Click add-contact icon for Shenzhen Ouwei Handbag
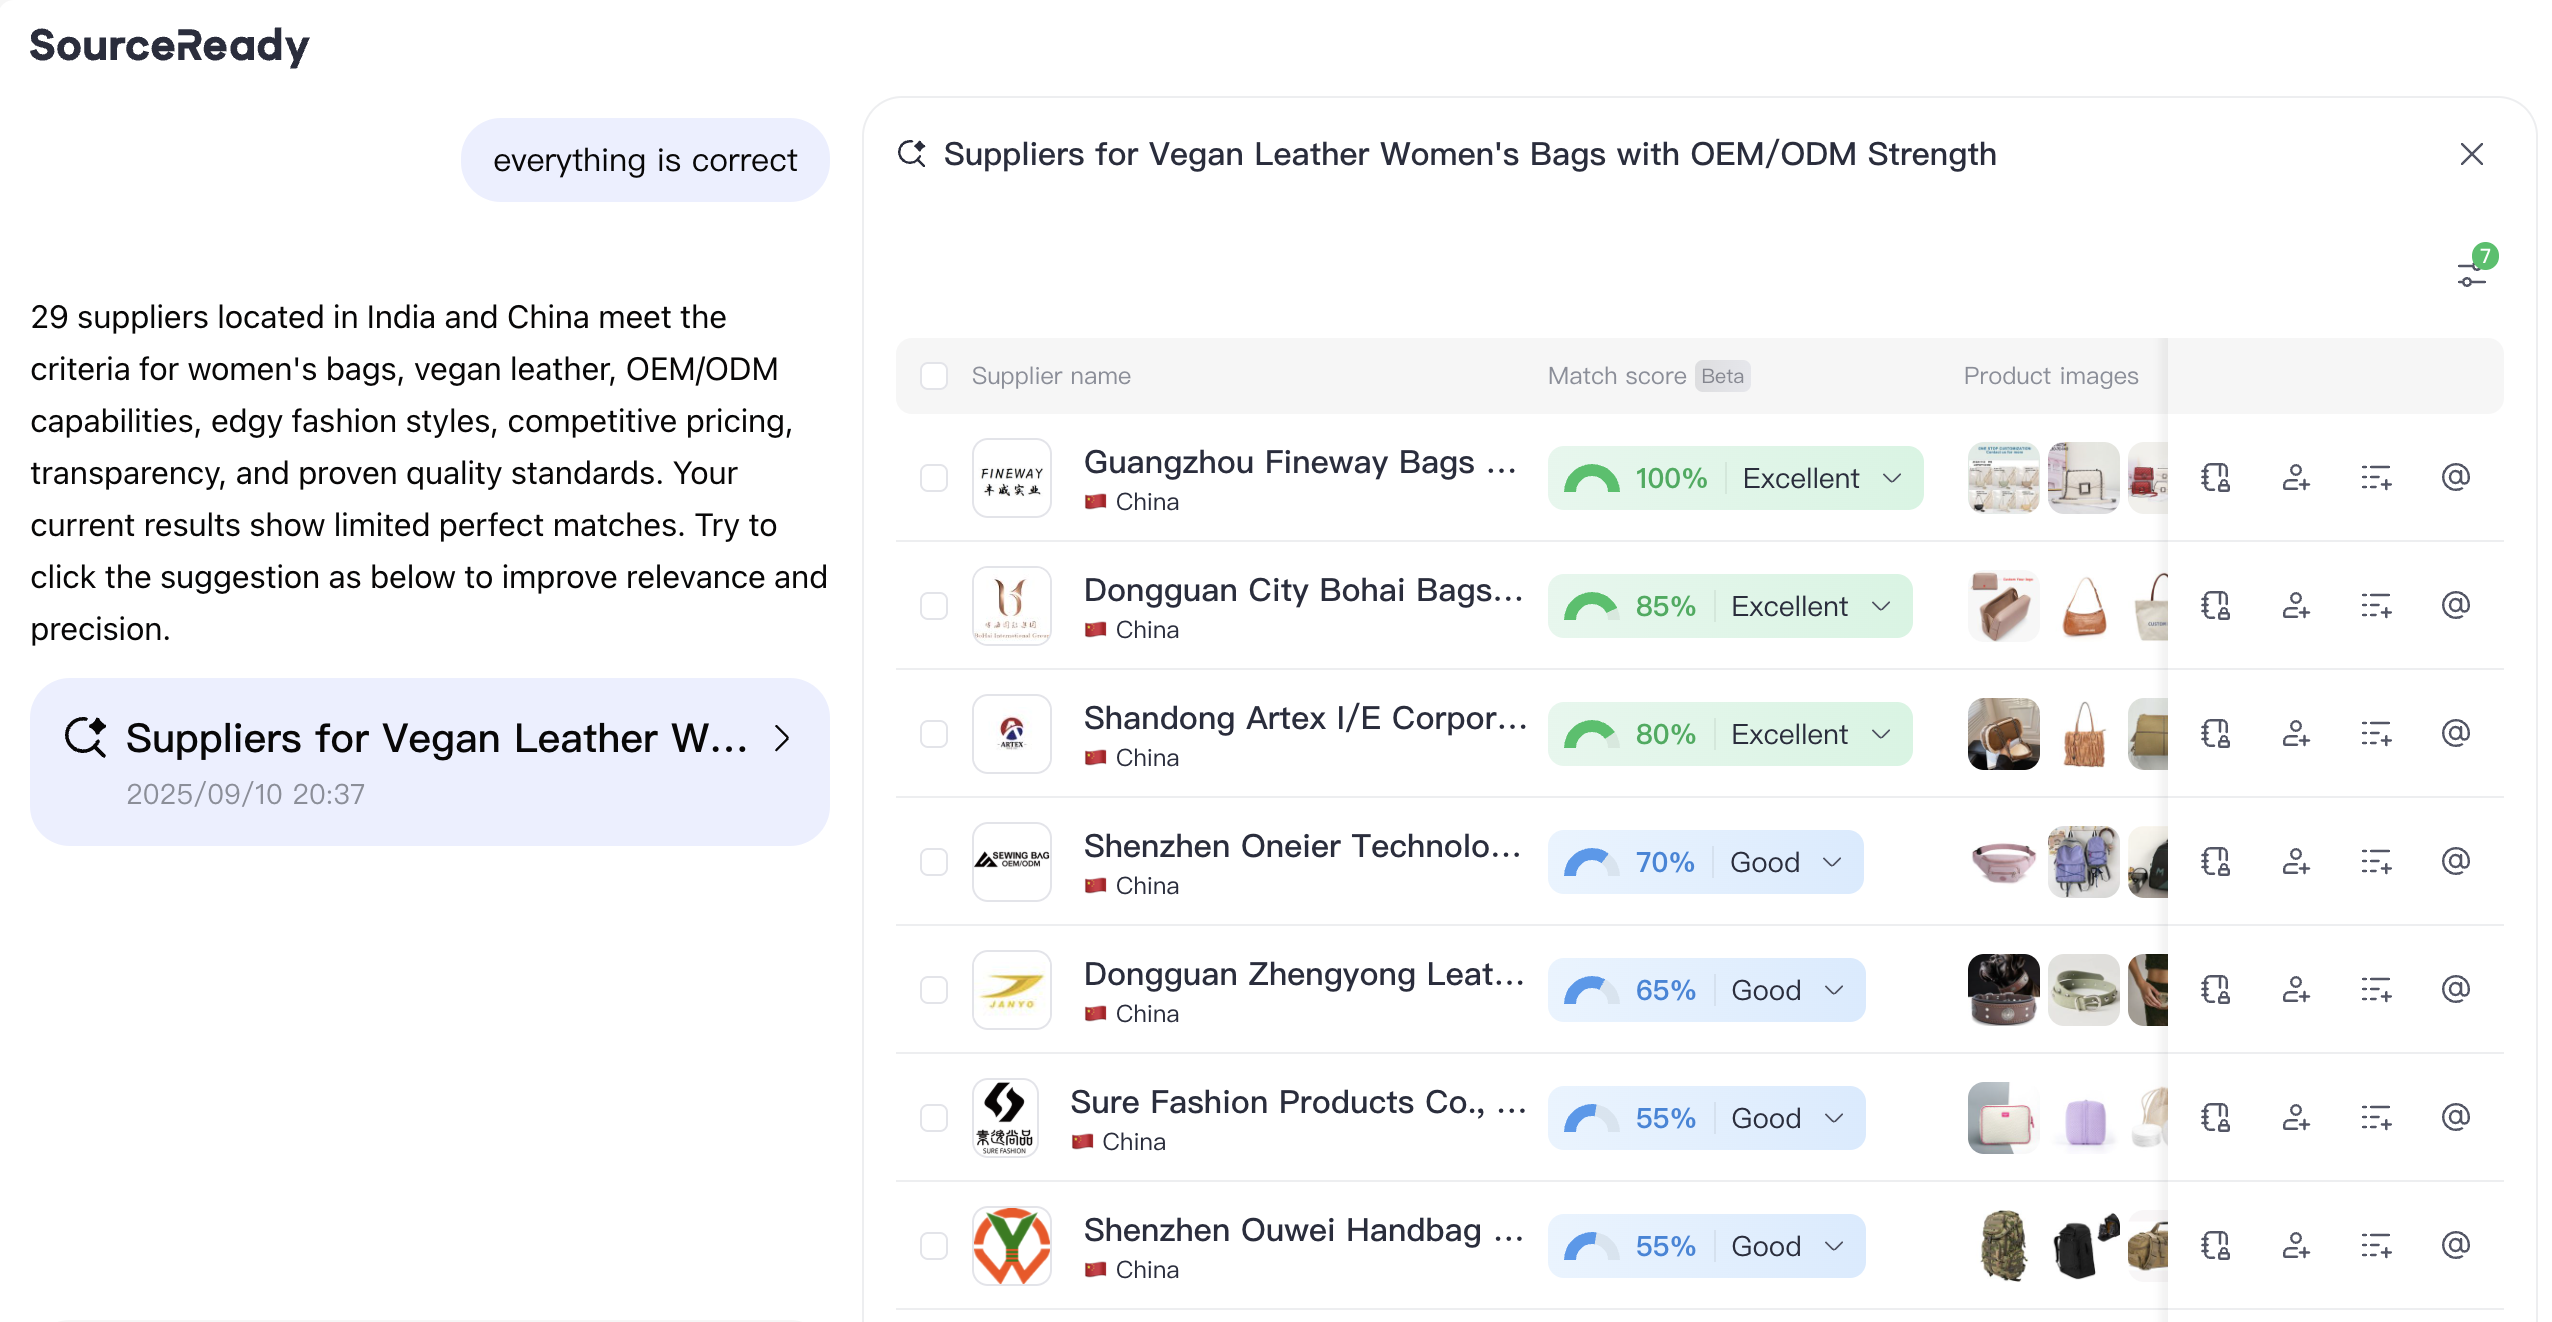Viewport: 2552px width, 1322px height. coord(2295,1245)
